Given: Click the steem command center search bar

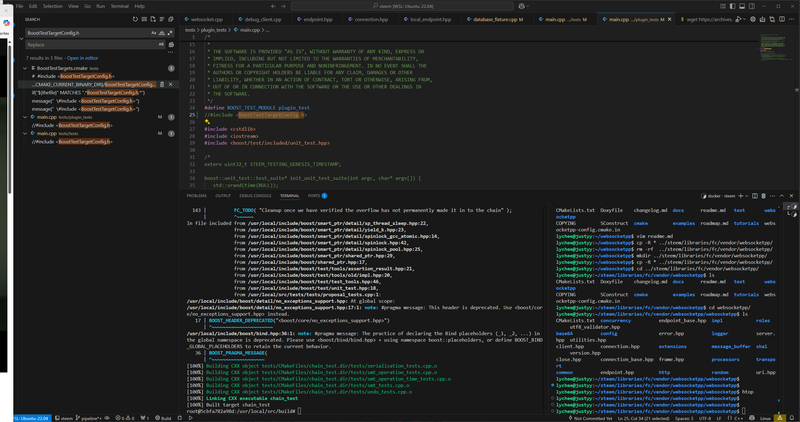Looking at the screenshot, I should pos(402,6).
